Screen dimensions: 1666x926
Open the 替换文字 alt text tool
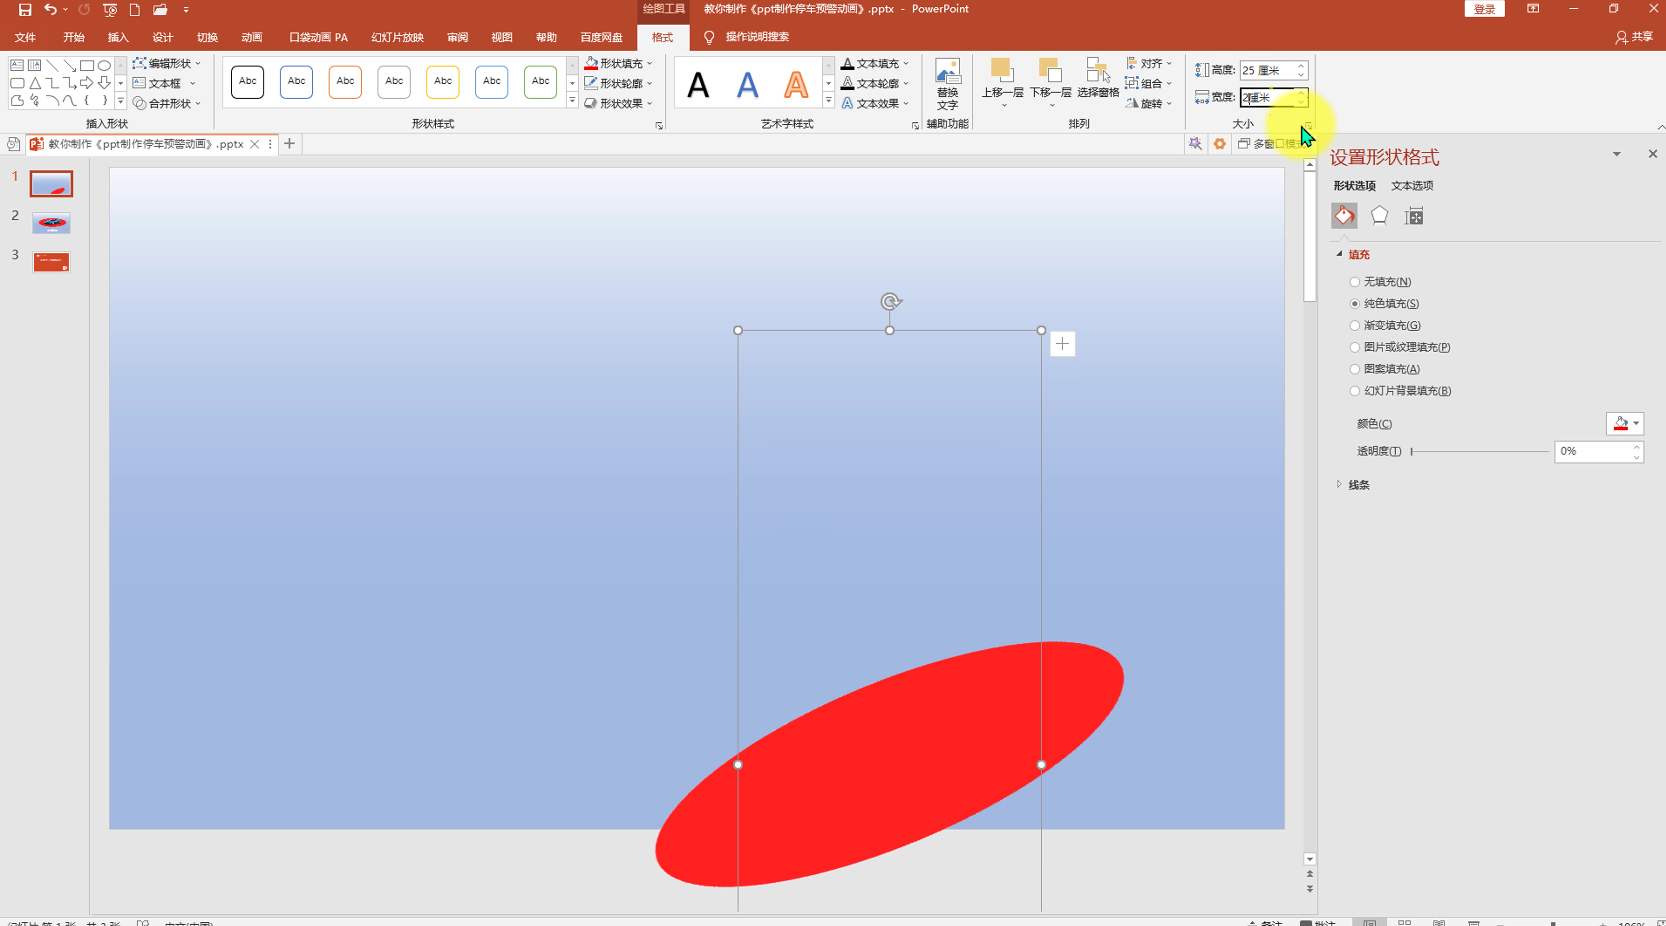click(x=947, y=84)
